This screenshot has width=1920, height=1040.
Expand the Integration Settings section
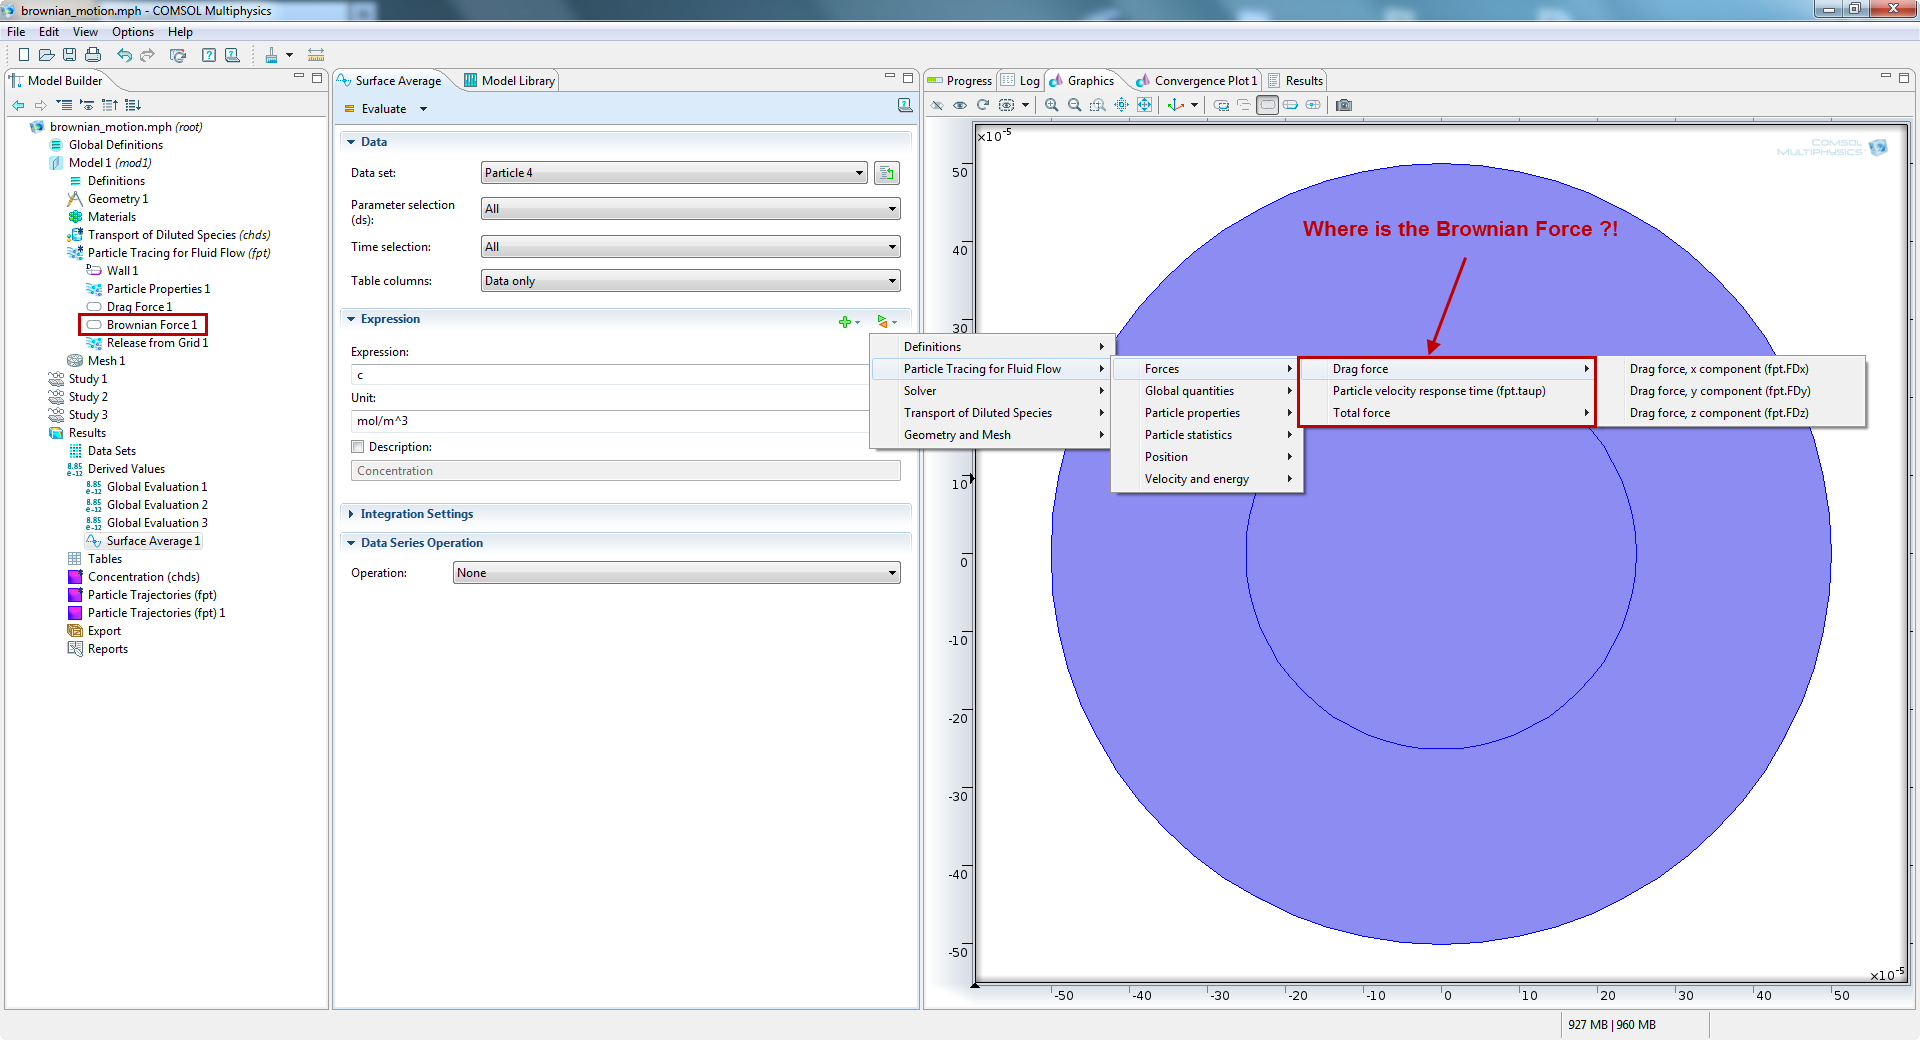416,514
